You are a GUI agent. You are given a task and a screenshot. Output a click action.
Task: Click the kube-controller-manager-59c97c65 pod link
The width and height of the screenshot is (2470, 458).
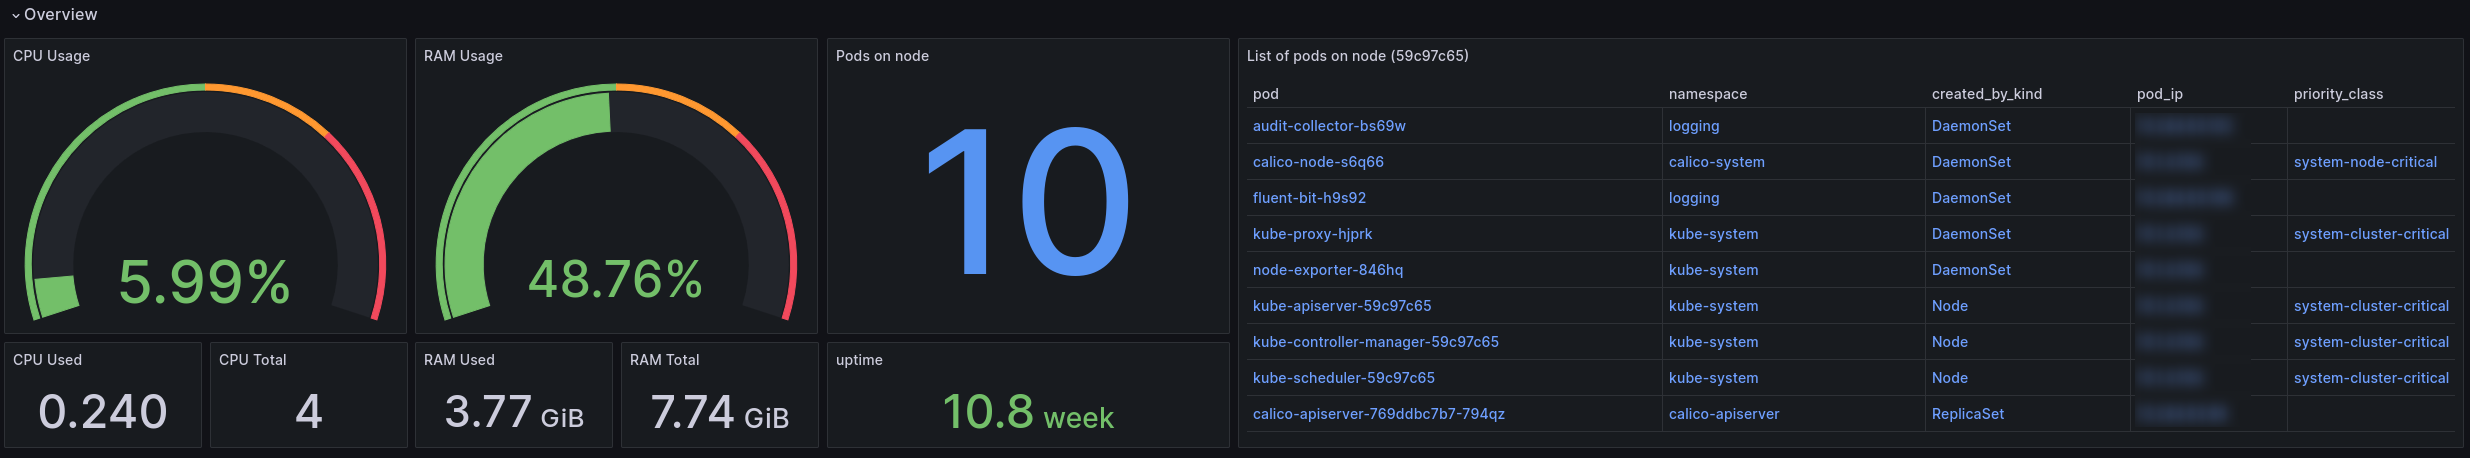[1375, 342]
